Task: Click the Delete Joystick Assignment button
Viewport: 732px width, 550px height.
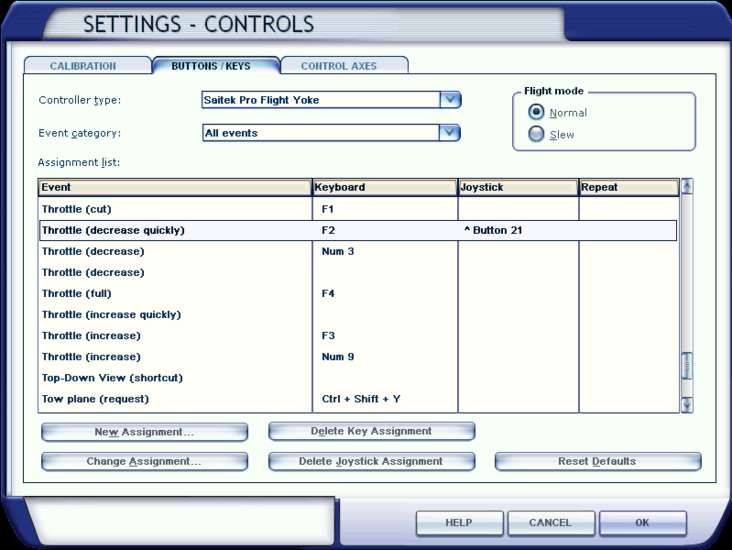Action: (372, 461)
